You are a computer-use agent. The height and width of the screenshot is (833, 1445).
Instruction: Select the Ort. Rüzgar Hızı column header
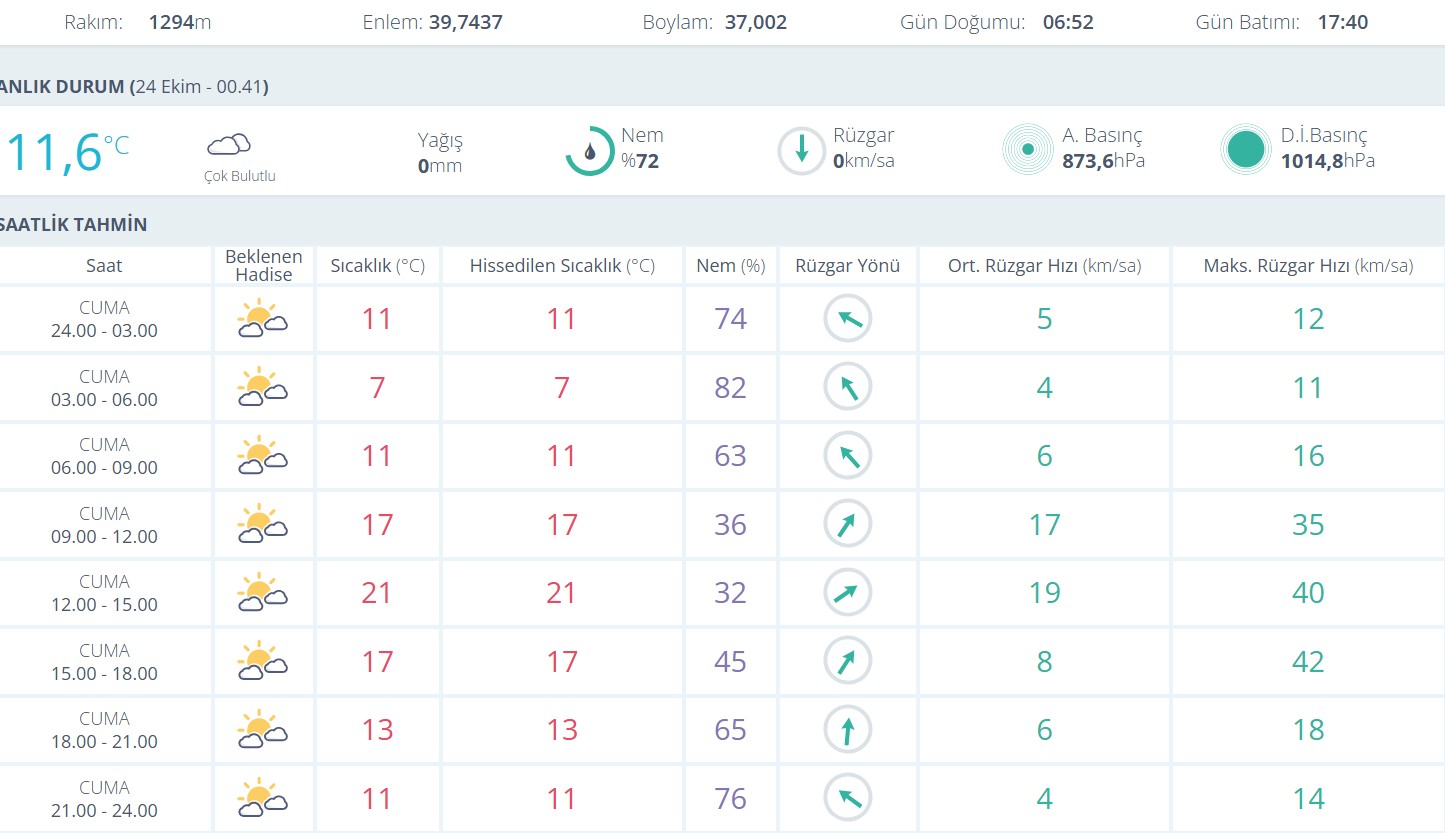[1044, 266]
